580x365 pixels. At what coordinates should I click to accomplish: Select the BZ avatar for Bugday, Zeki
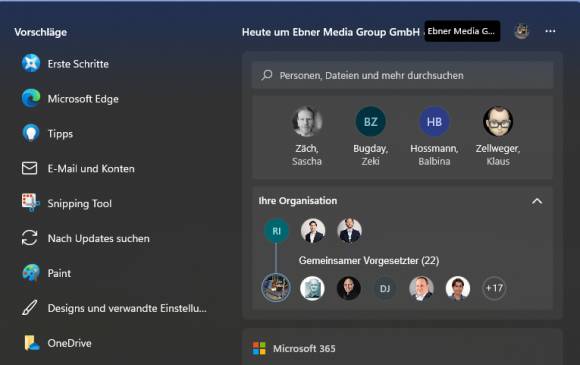coord(370,121)
